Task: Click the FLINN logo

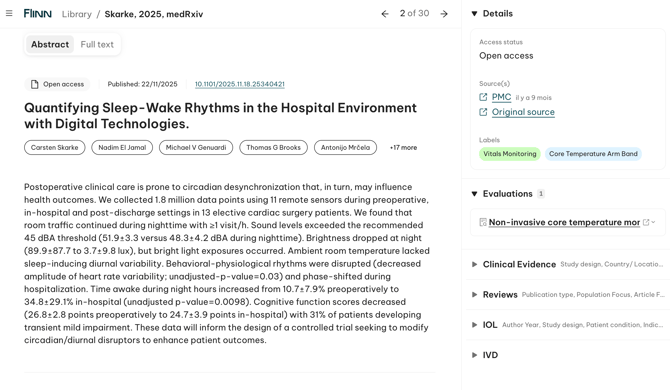Action: coord(38,14)
